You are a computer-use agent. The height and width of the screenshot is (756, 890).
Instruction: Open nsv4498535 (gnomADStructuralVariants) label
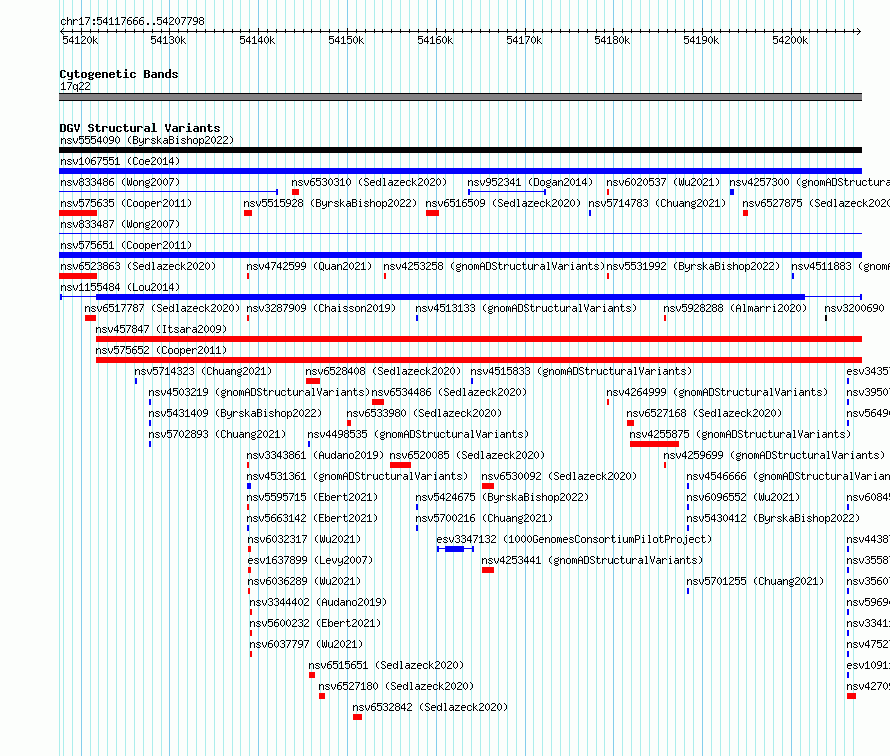click(x=418, y=434)
